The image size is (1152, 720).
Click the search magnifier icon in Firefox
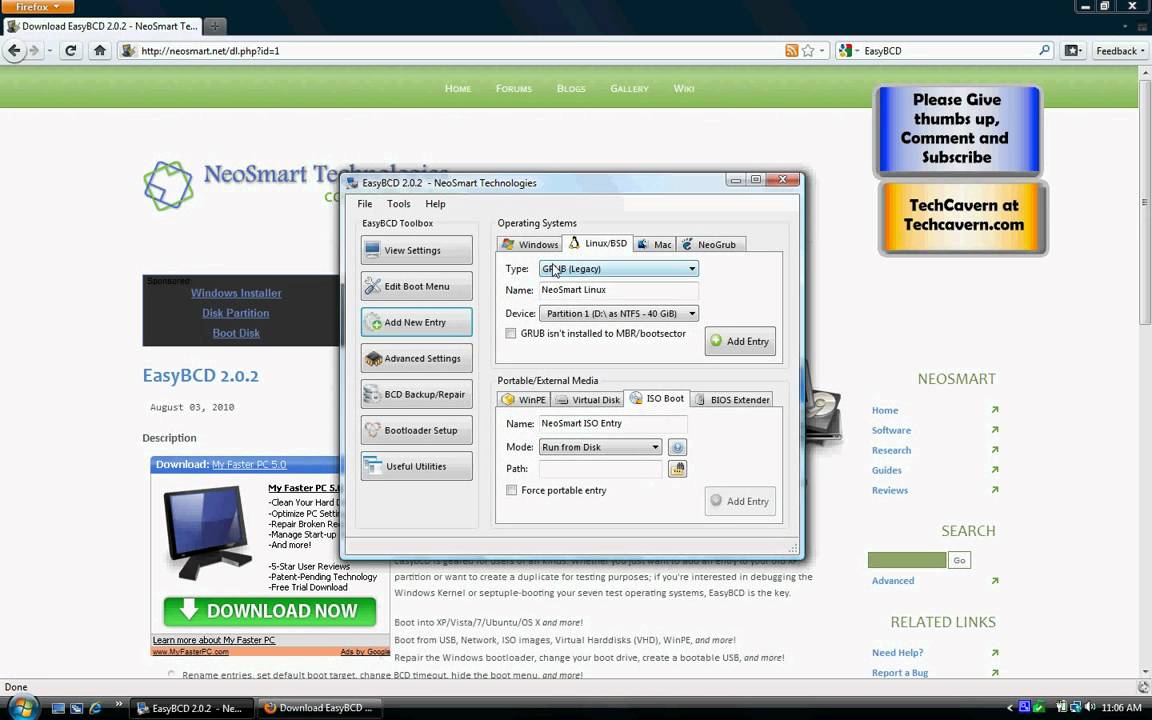tap(1044, 51)
